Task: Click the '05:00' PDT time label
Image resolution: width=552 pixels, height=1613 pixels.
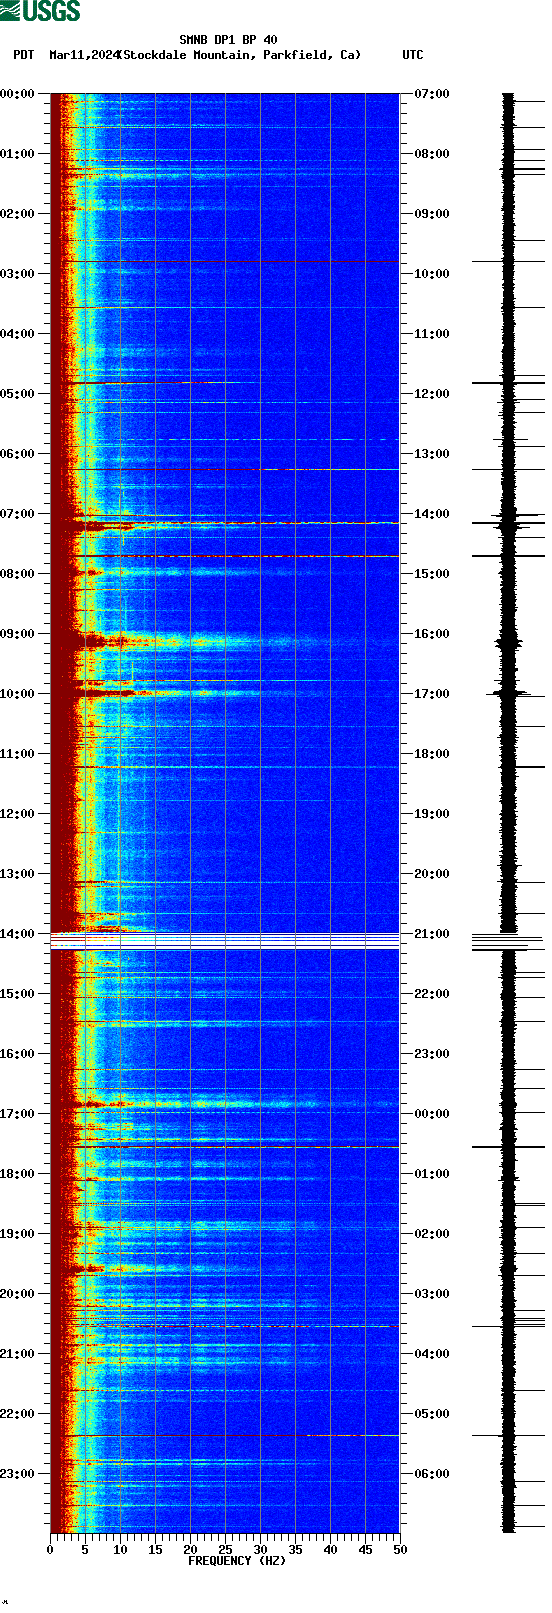Action: [17, 394]
